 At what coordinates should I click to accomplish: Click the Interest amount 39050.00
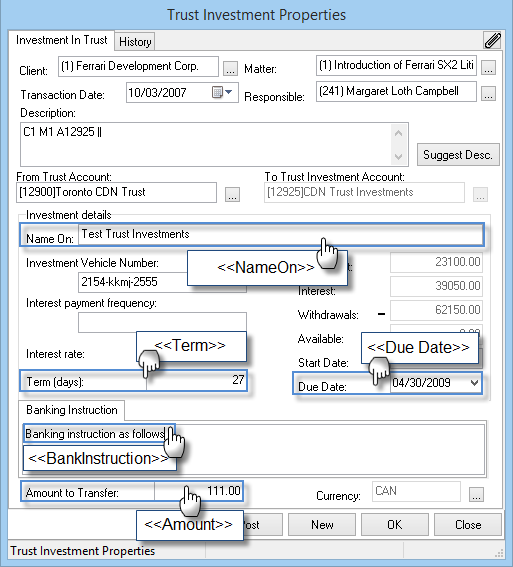pos(436,286)
